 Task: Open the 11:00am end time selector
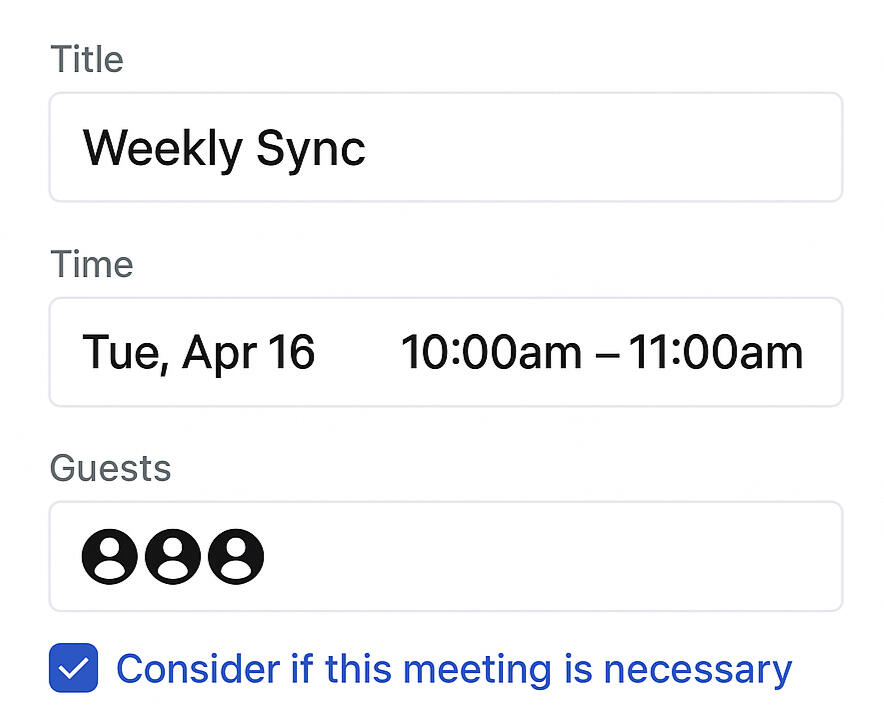click(716, 352)
